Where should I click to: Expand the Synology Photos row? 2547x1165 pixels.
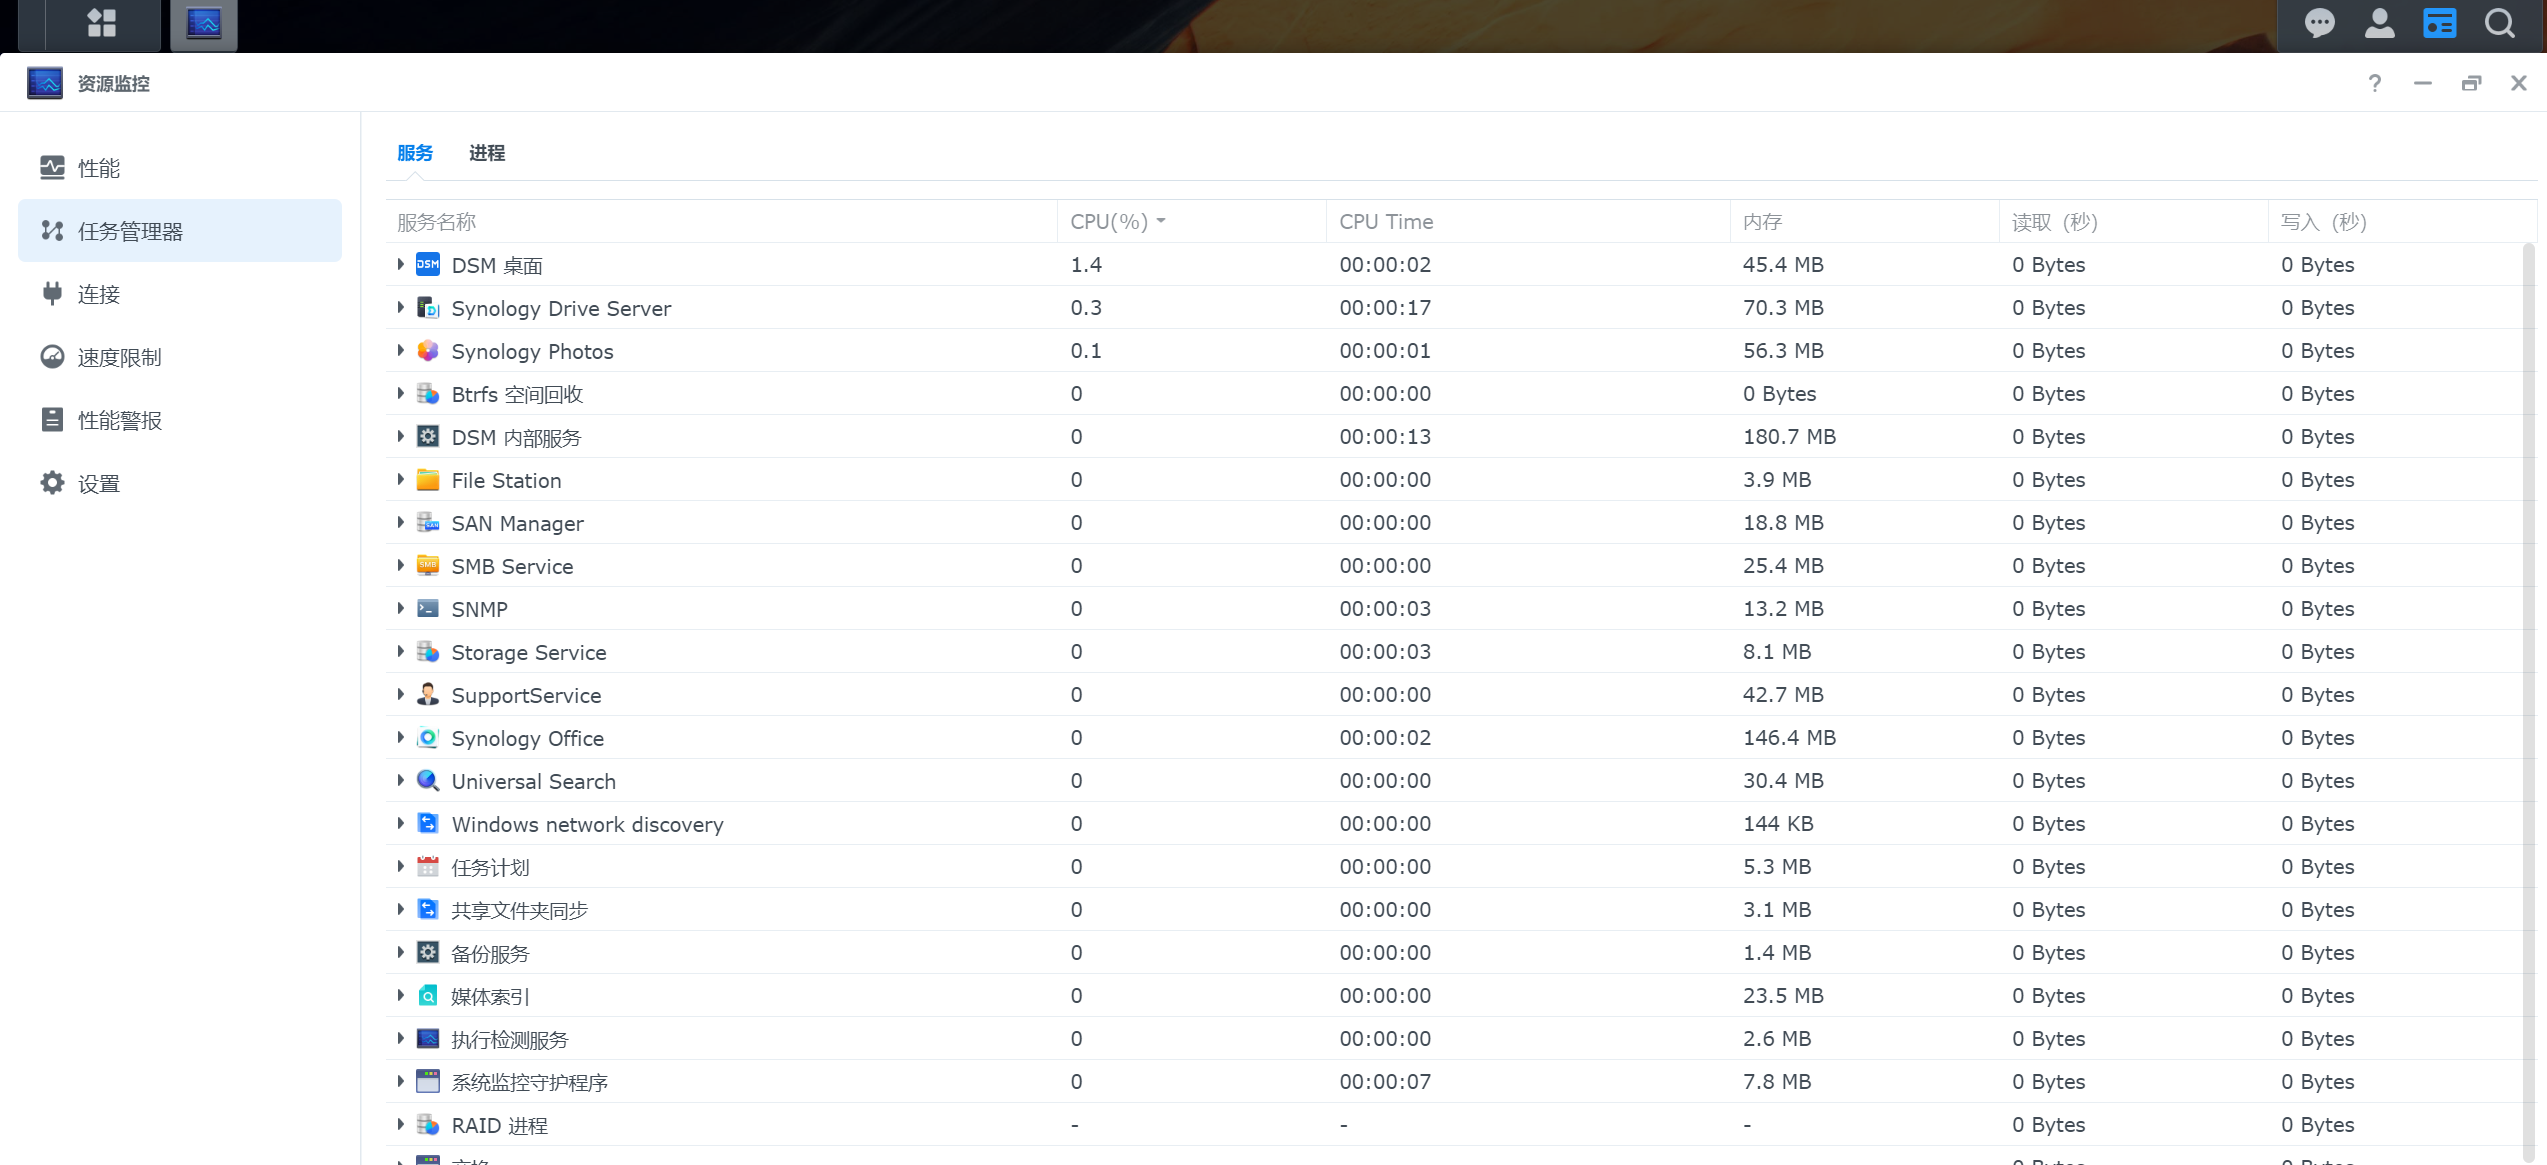(401, 350)
